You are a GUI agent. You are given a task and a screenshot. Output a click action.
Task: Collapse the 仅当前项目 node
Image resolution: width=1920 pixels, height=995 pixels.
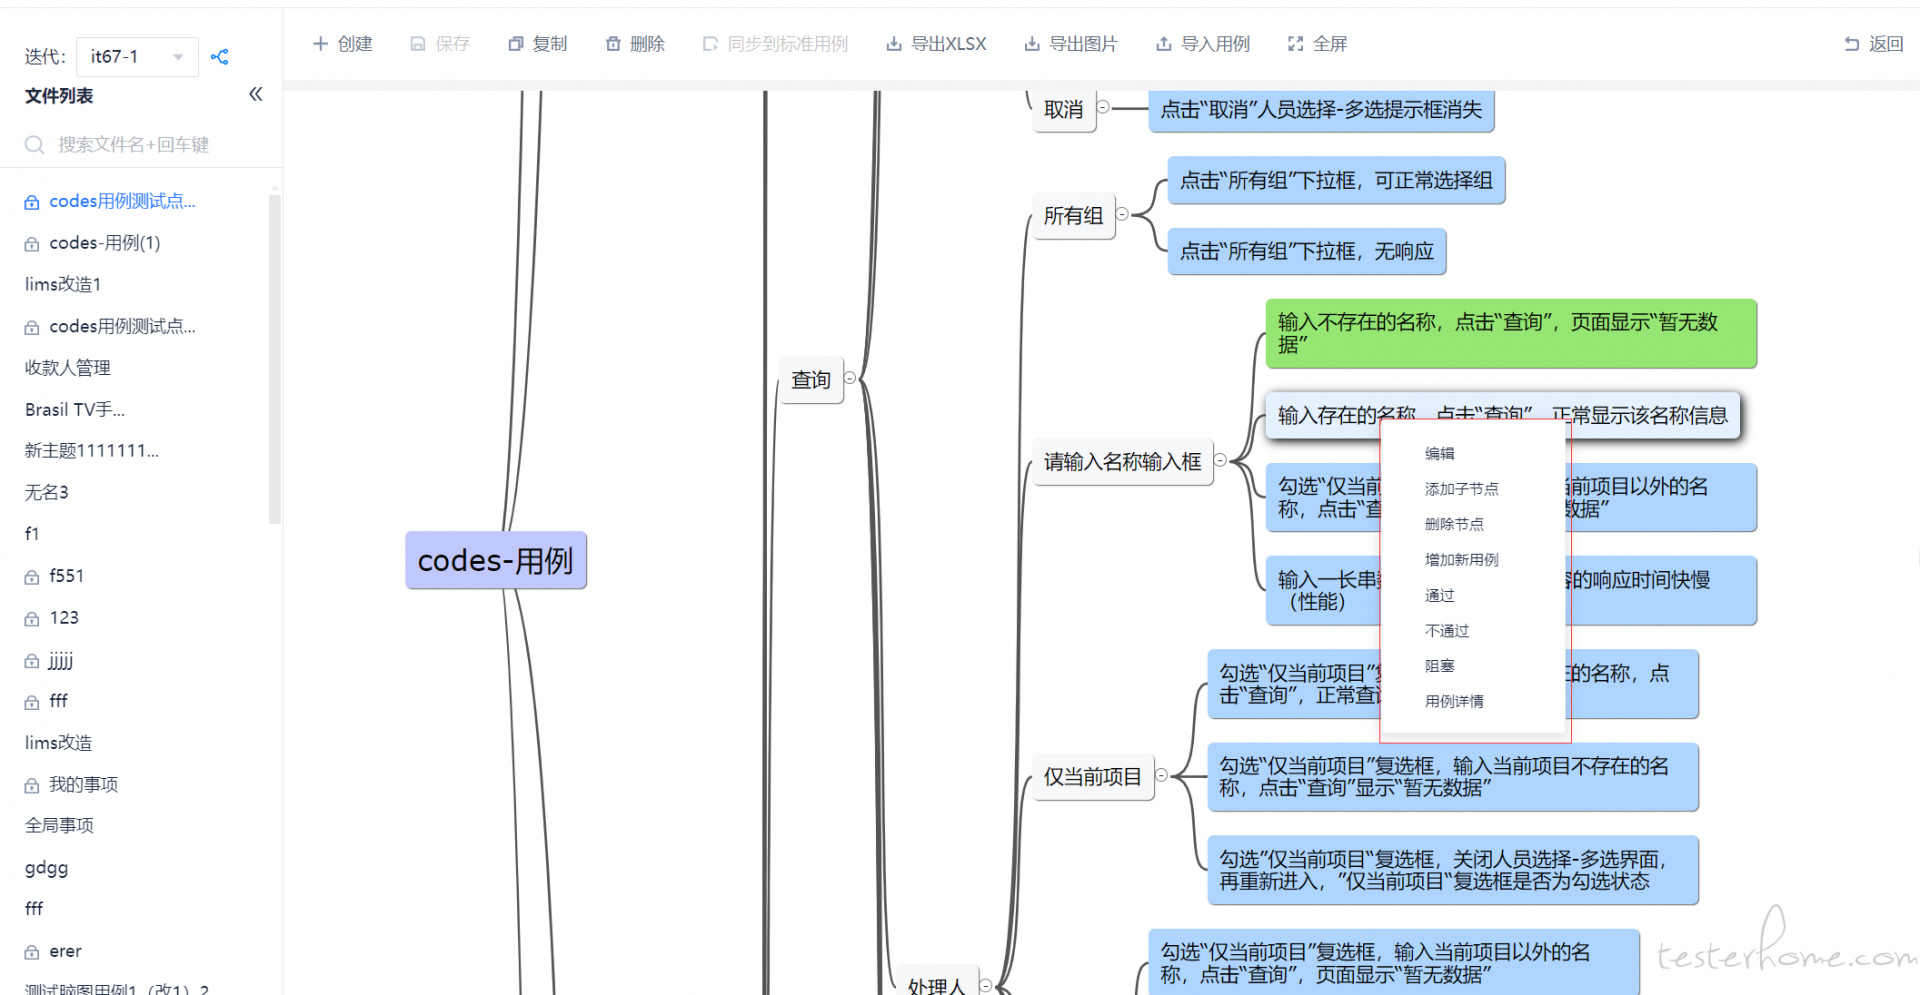tap(1161, 775)
